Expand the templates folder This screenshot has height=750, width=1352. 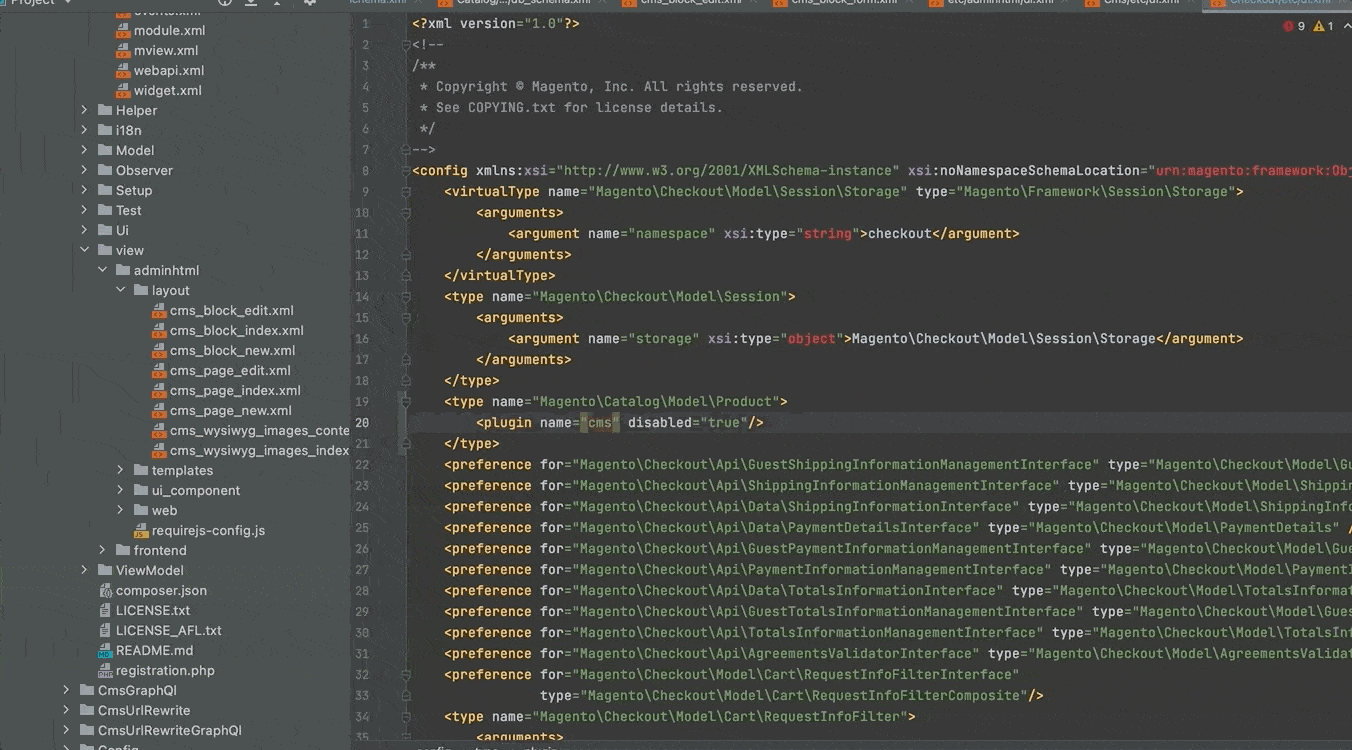pos(120,471)
